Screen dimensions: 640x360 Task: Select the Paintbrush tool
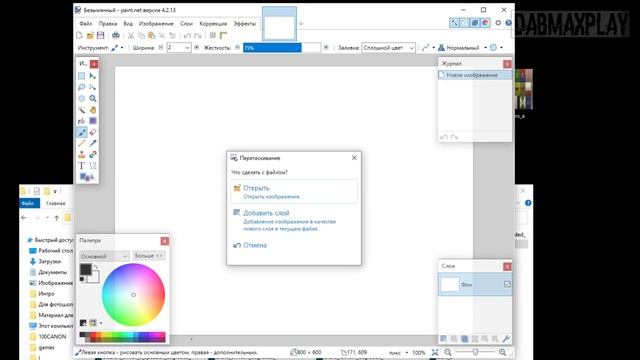pyautogui.click(x=82, y=132)
